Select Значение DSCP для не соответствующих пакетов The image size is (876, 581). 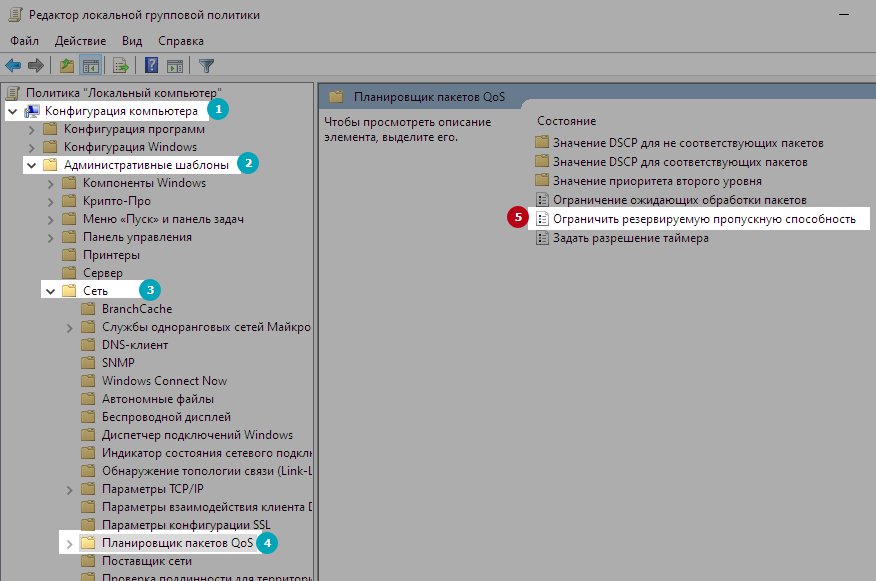pyautogui.click(x=688, y=143)
